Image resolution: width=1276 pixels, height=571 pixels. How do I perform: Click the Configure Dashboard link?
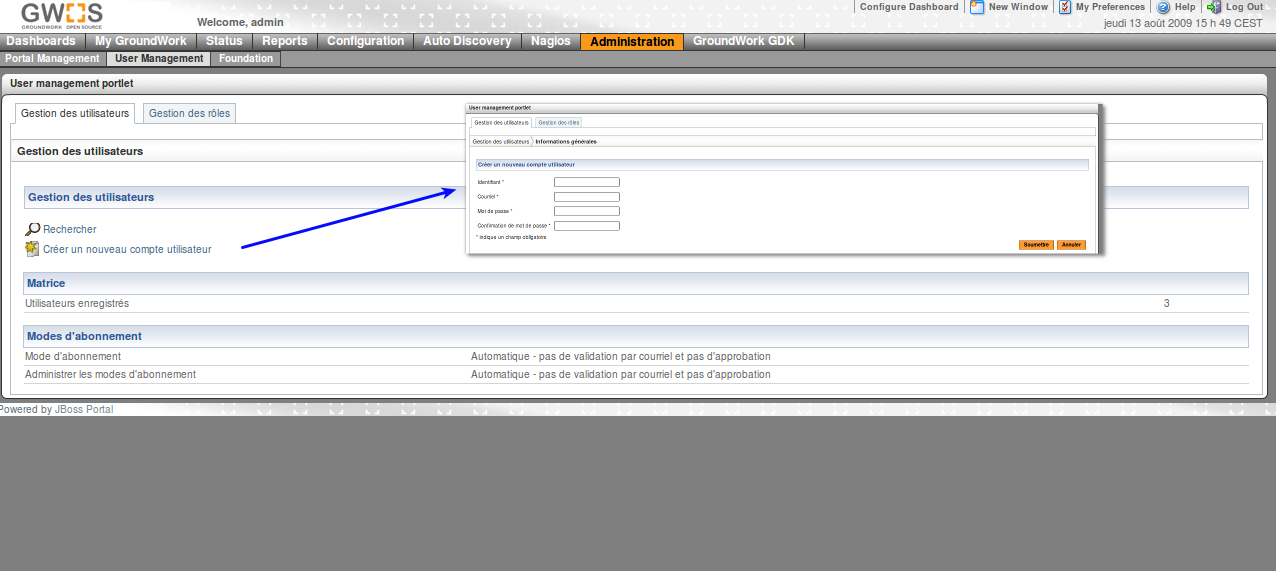tap(908, 7)
